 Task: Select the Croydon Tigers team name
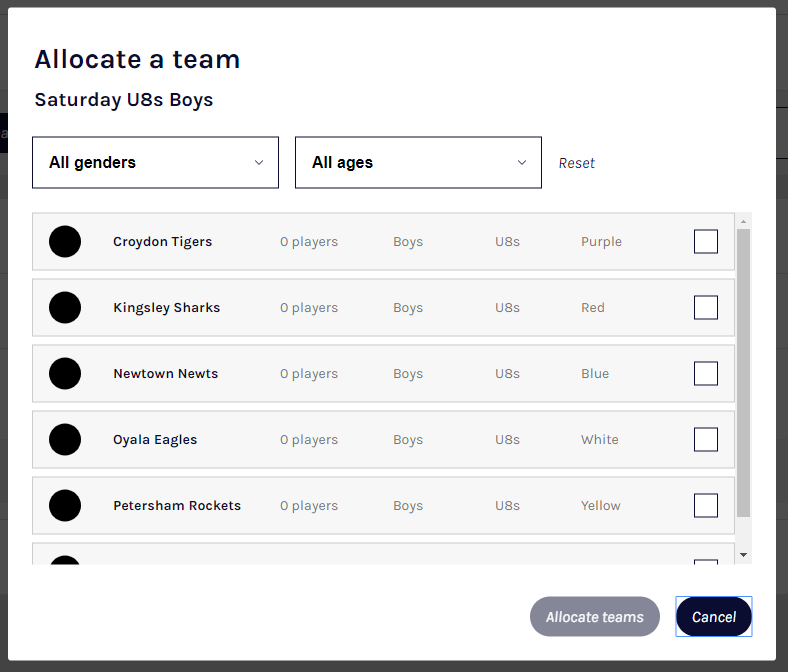[163, 242]
